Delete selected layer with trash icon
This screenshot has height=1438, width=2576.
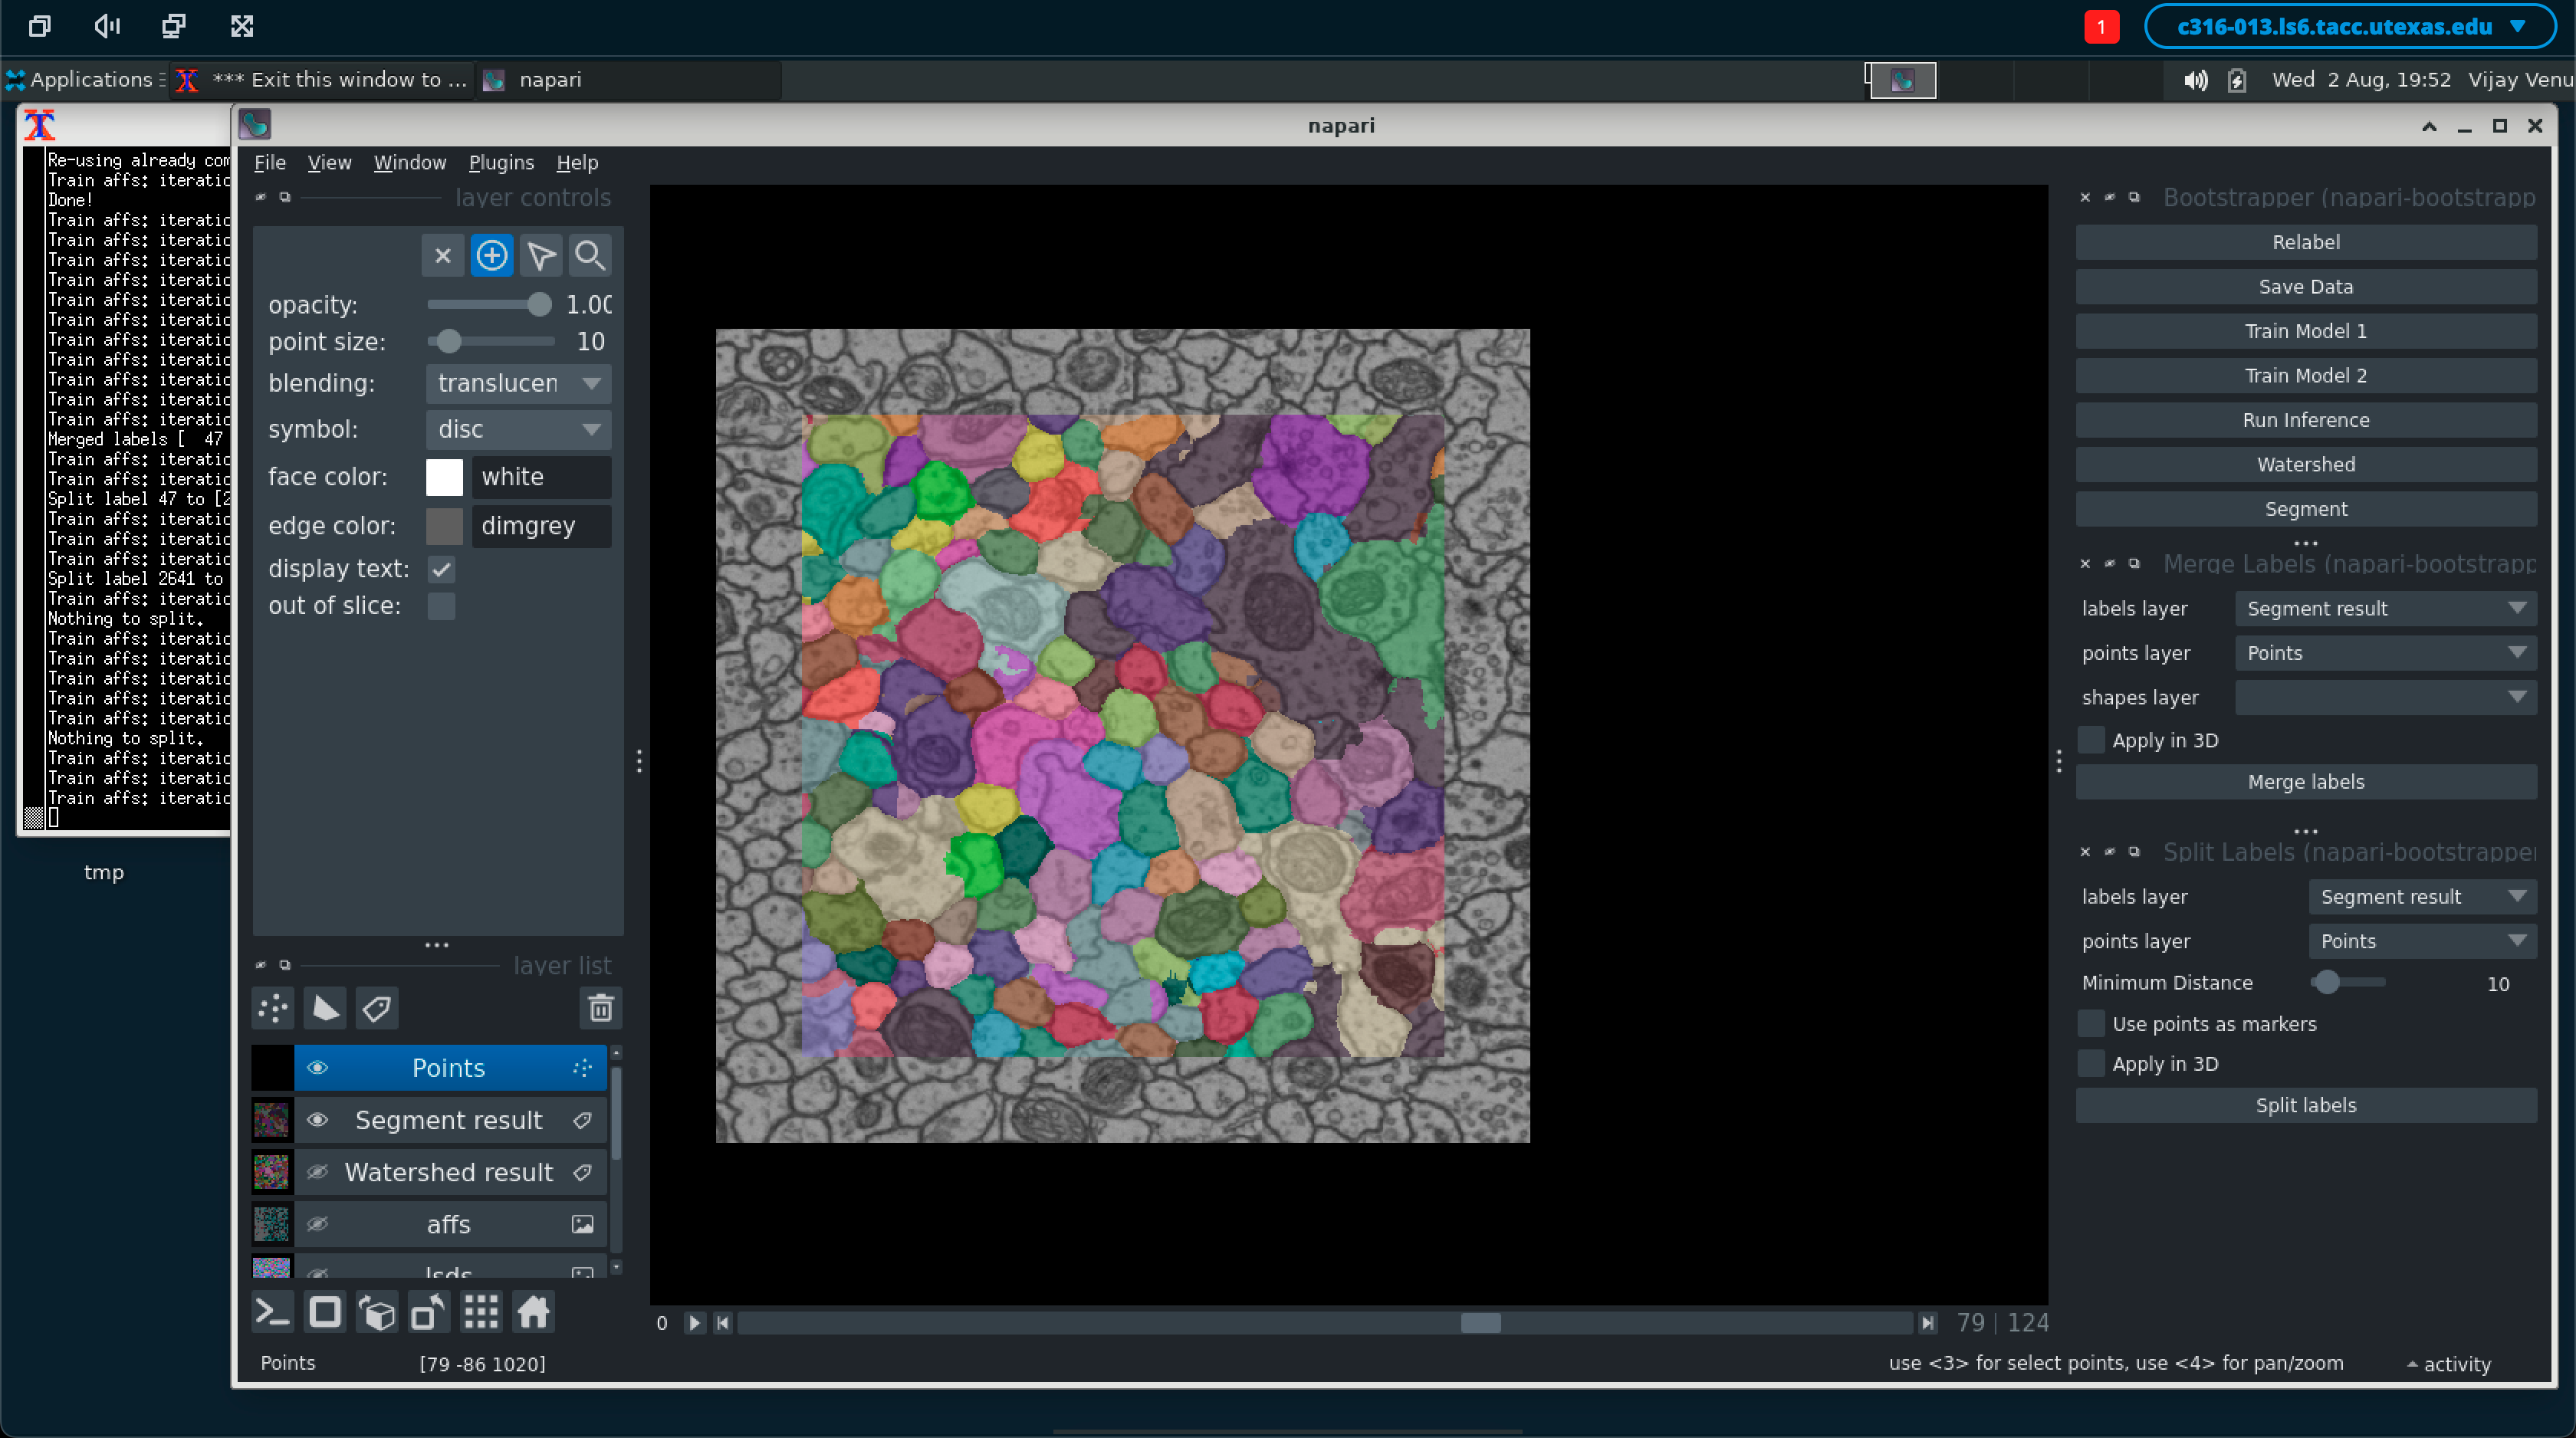[600, 1008]
